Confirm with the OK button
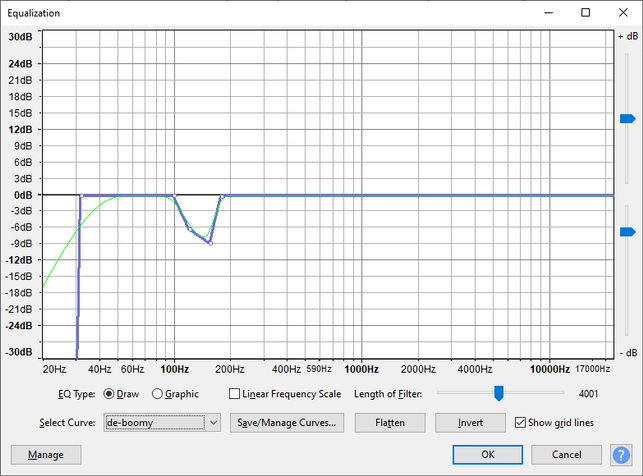The height and width of the screenshot is (476, 643). 488,455
